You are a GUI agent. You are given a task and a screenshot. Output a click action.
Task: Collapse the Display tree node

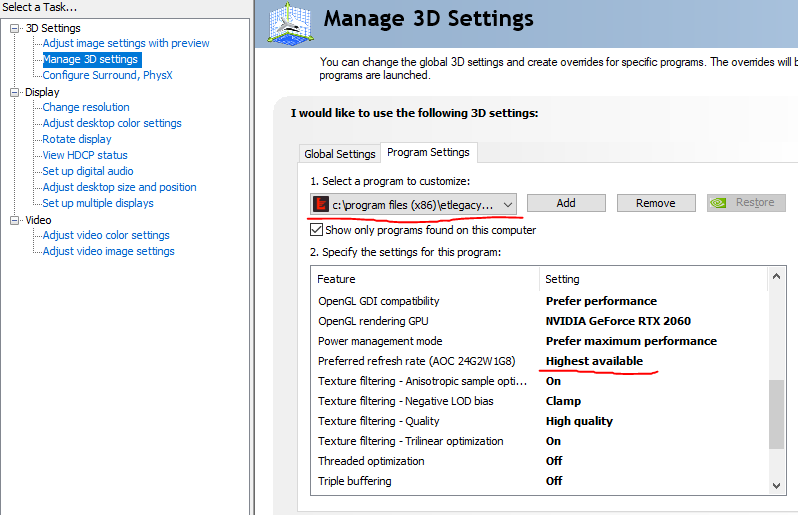[15, 93]
